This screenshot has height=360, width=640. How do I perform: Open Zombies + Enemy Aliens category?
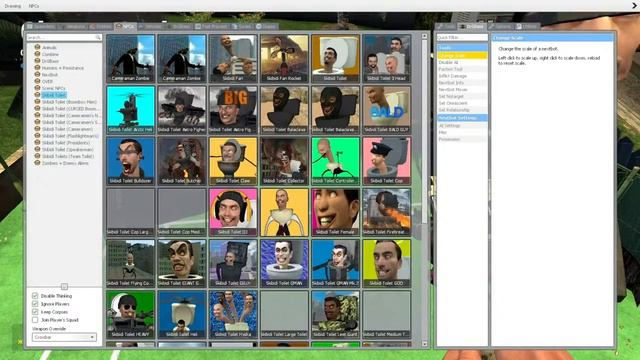point(65,163)
